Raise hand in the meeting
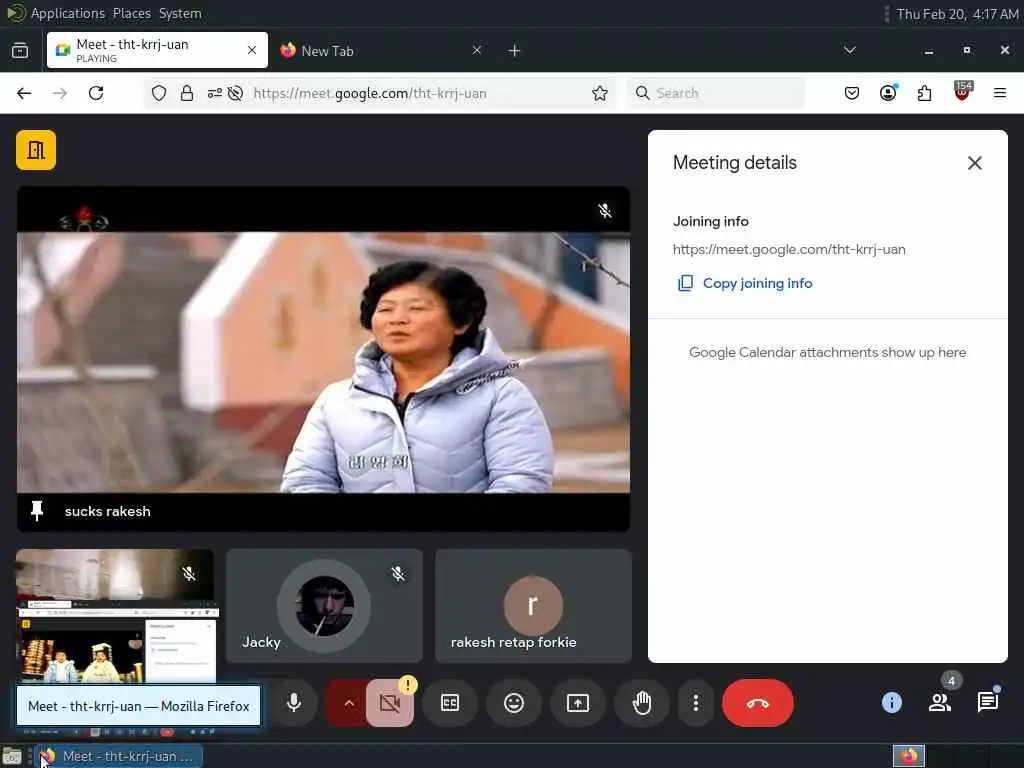 tap(642, 703)
